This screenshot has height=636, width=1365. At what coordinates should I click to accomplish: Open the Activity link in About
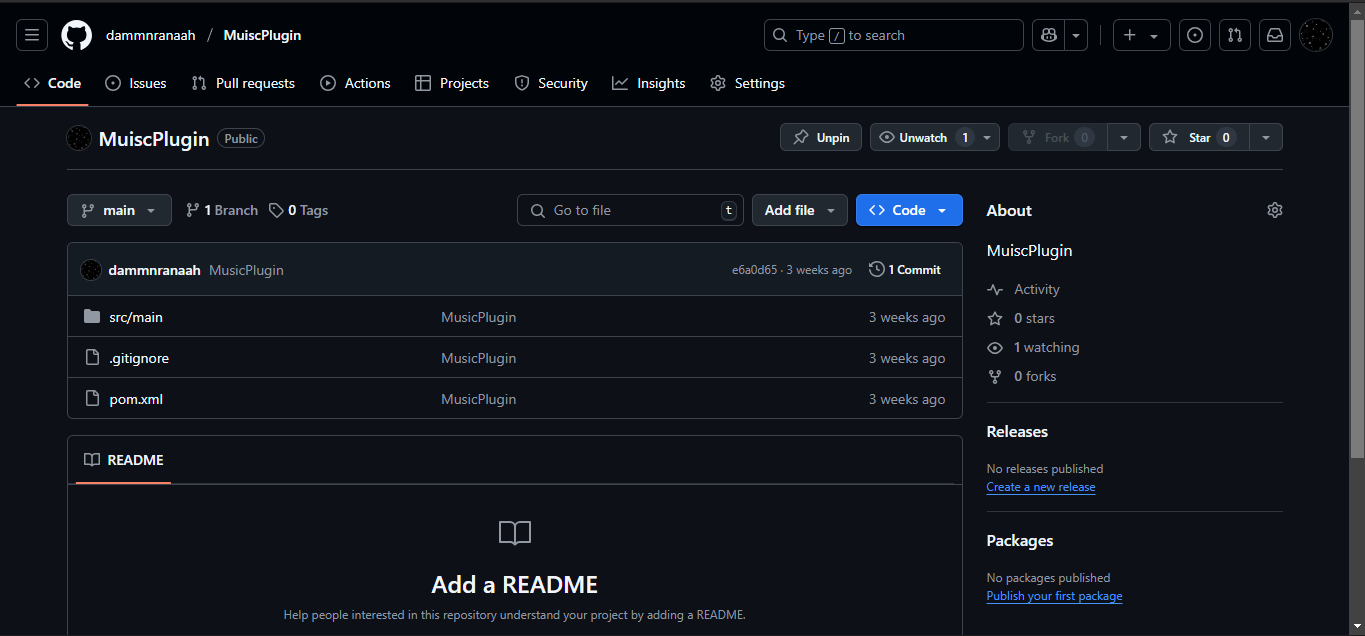[1023, 289]
